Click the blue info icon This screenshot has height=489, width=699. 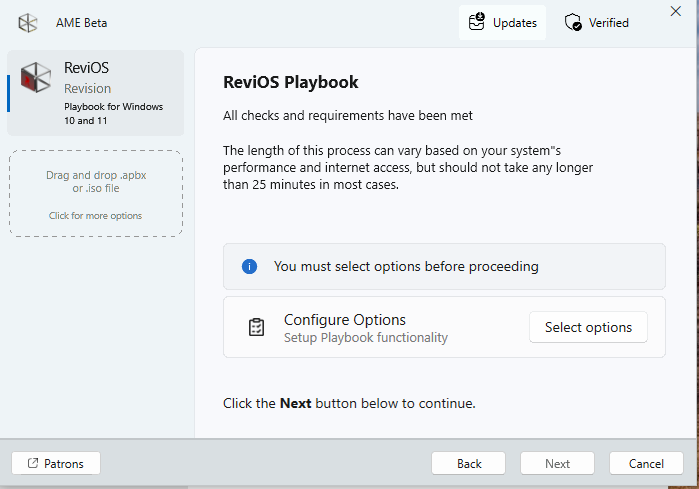(249, 267)
